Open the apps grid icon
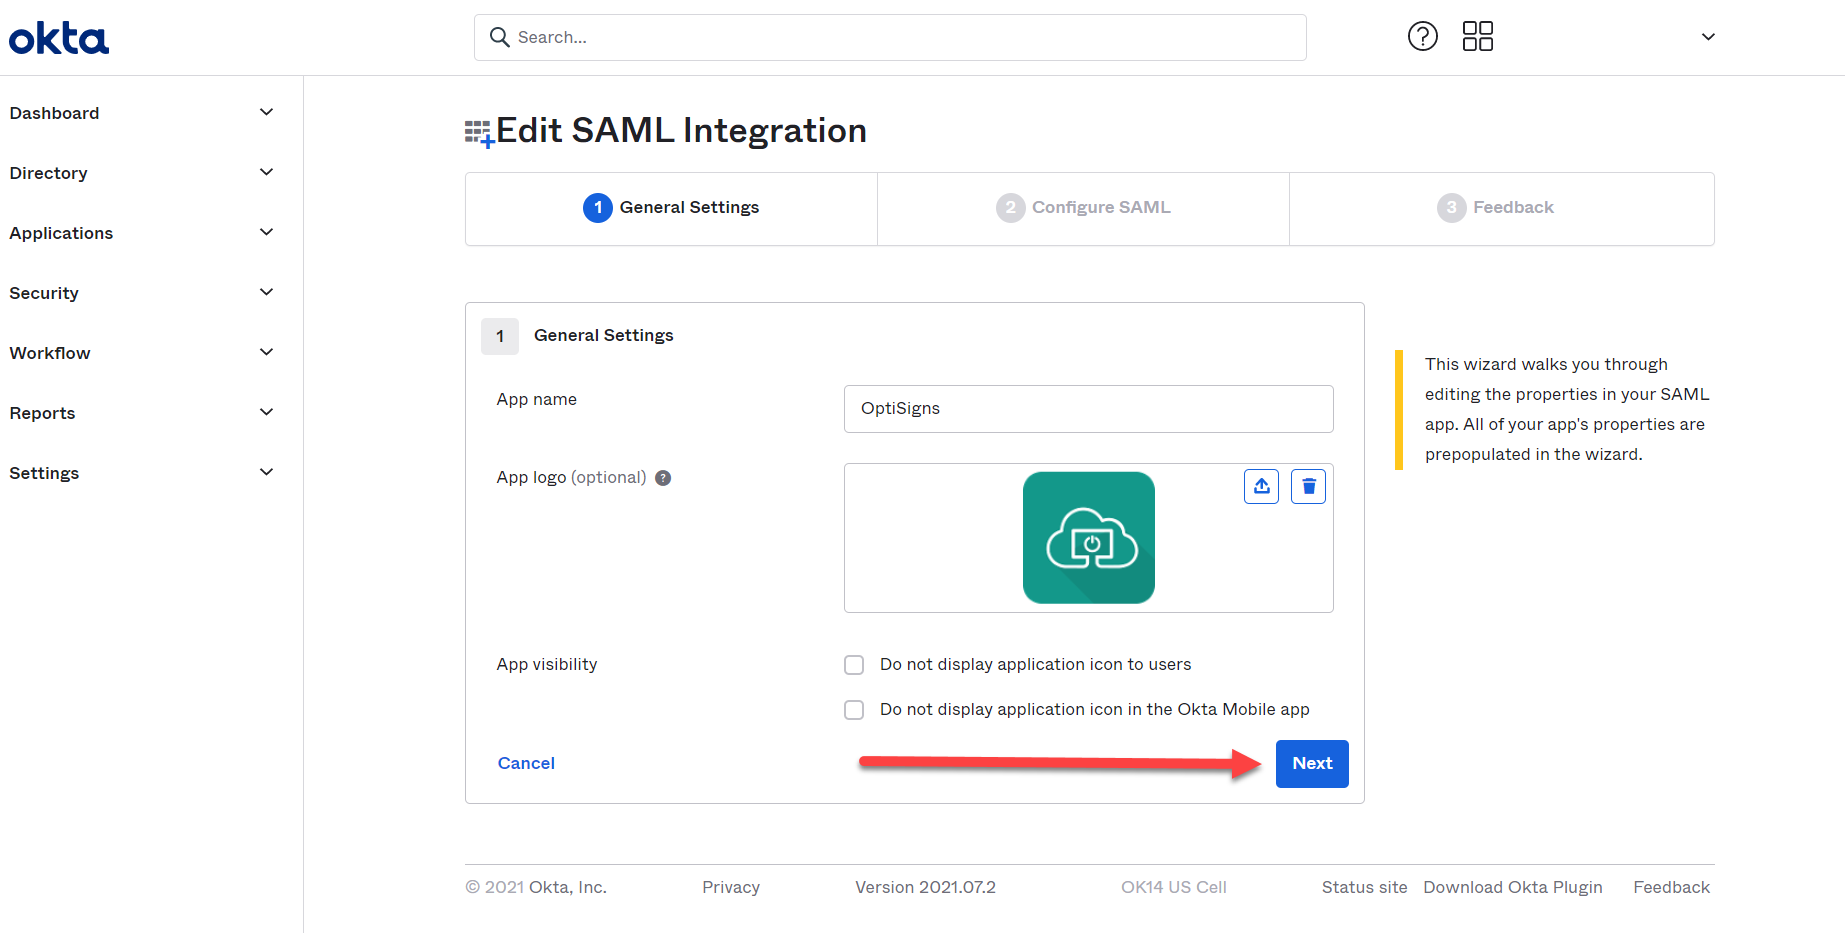 click(x=1477, y=37)
